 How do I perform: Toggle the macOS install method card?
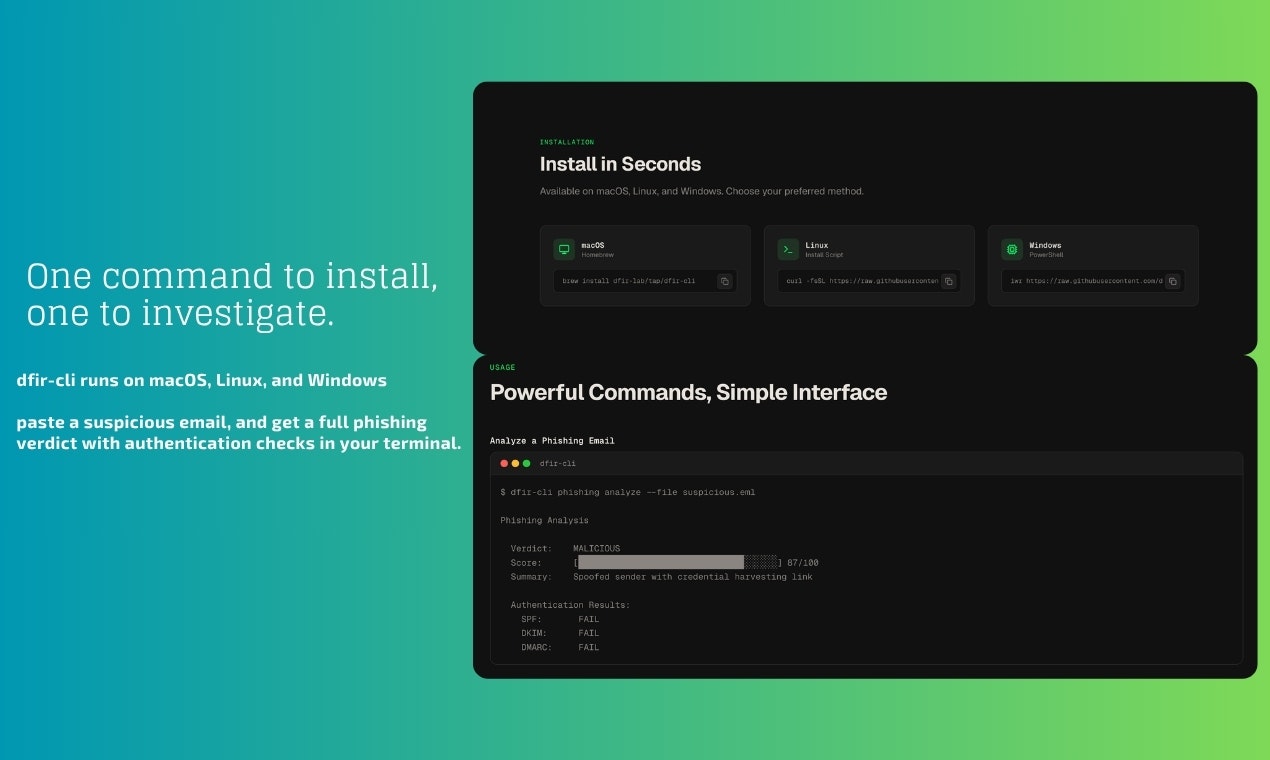[x=645, y=264]
